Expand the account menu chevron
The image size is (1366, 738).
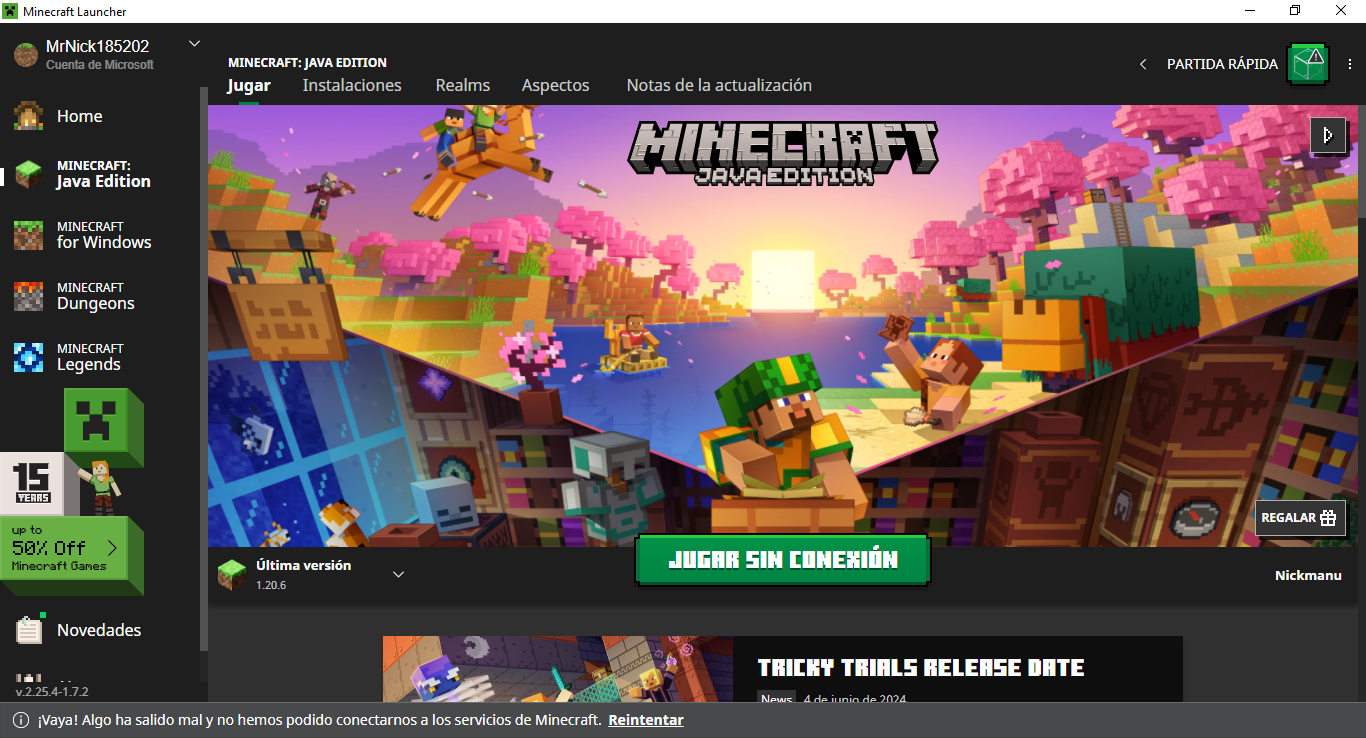coord(195,43)
